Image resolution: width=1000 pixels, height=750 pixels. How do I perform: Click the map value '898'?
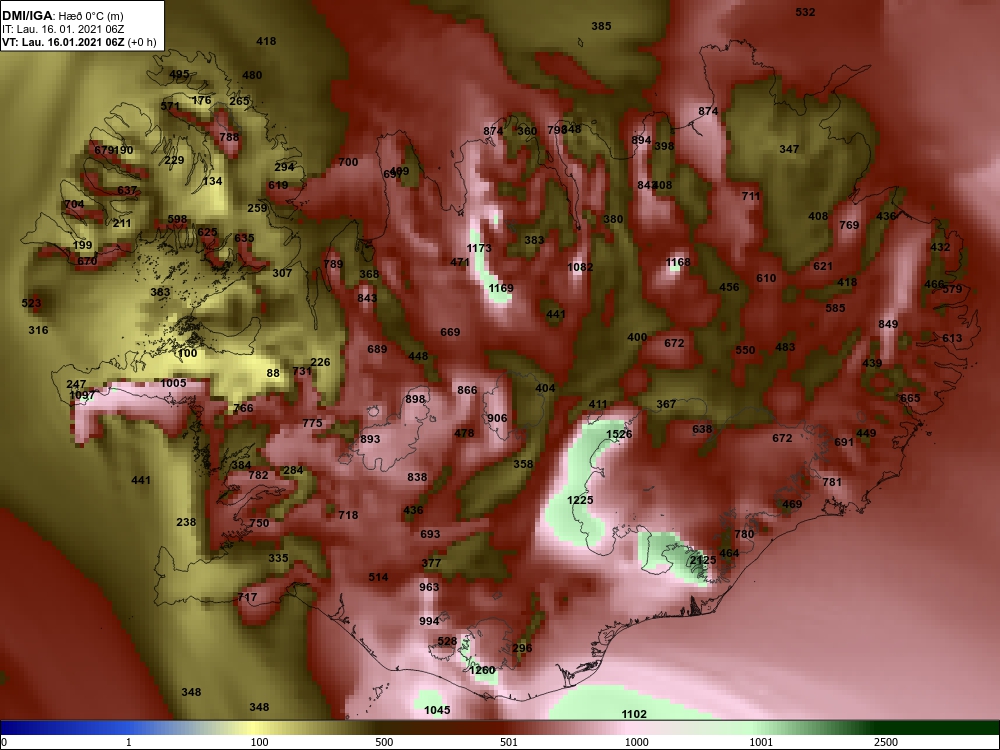pos(415,399)
